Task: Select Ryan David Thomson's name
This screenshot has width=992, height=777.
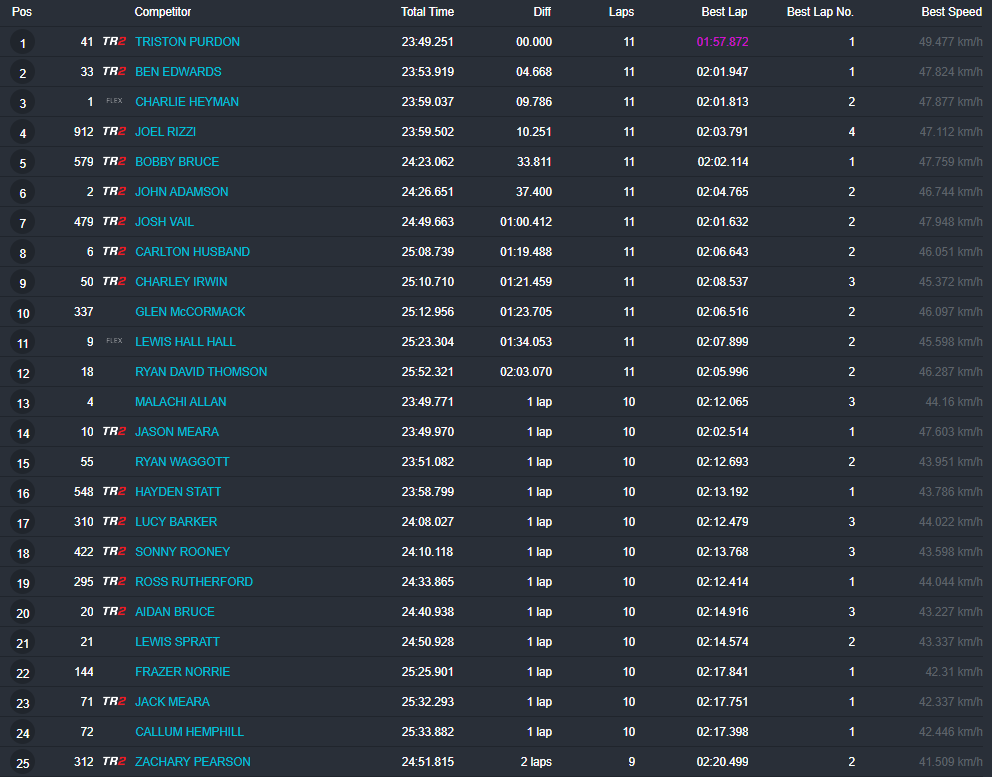Action: click(201, 372)
